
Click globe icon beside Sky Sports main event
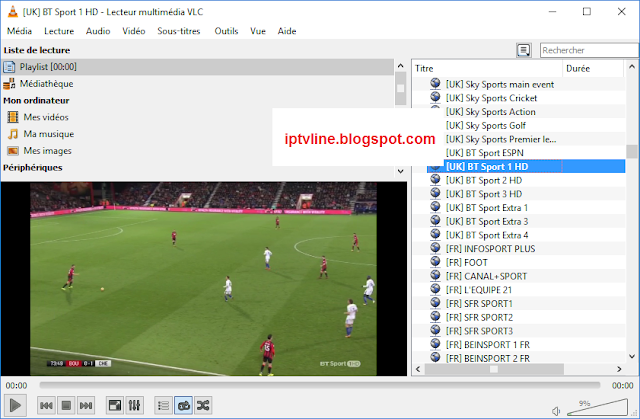click(436, 83)
